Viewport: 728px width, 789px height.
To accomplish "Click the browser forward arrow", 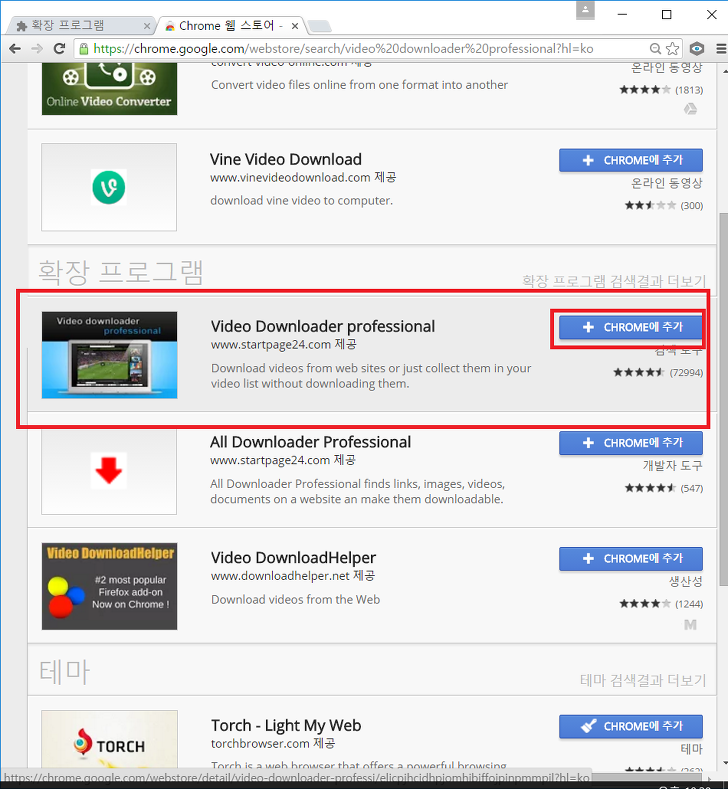I will point(37,49).
